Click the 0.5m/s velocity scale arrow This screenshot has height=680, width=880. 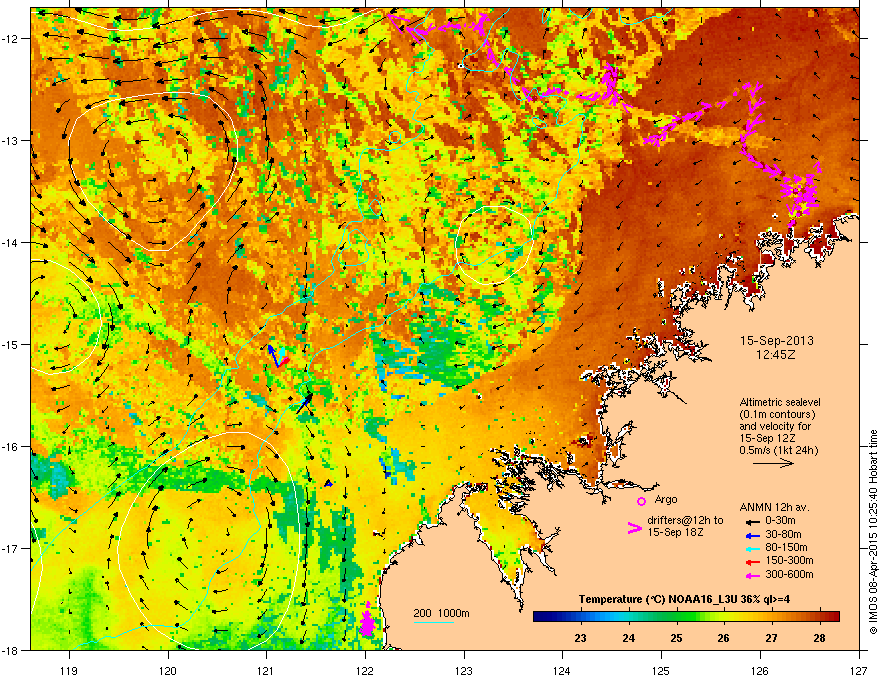773,463
